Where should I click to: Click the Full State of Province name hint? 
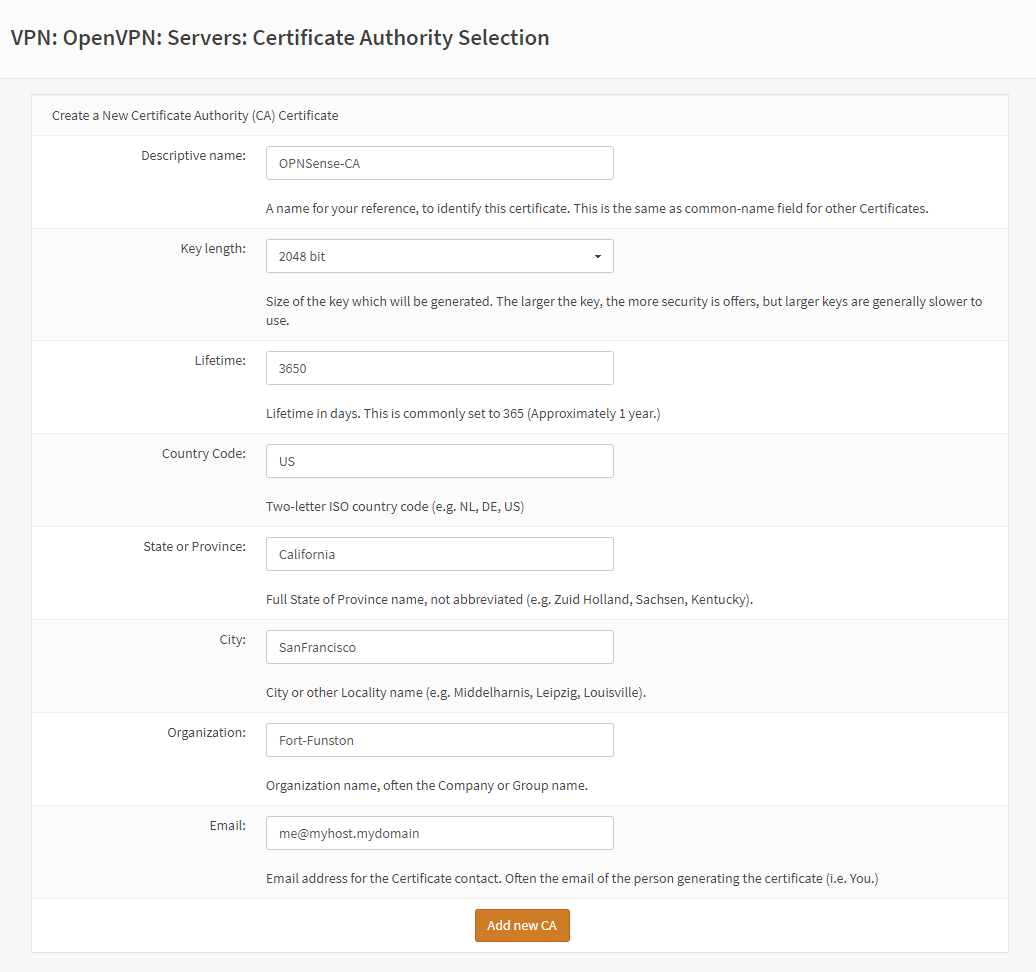(509, 600)
